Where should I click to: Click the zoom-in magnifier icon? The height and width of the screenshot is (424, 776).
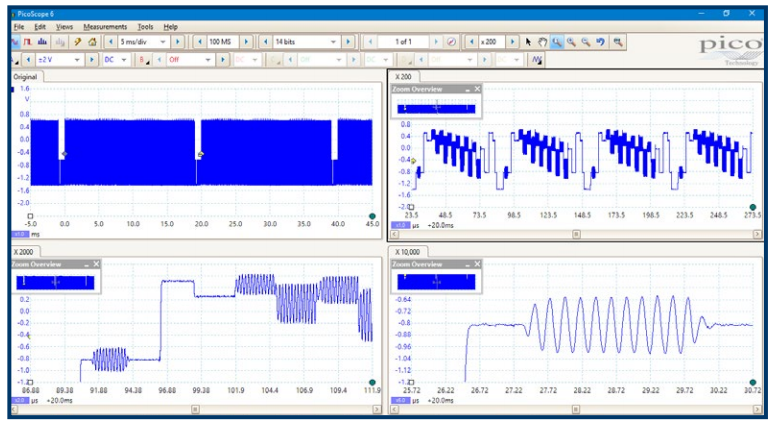click(x=571, y=42)
